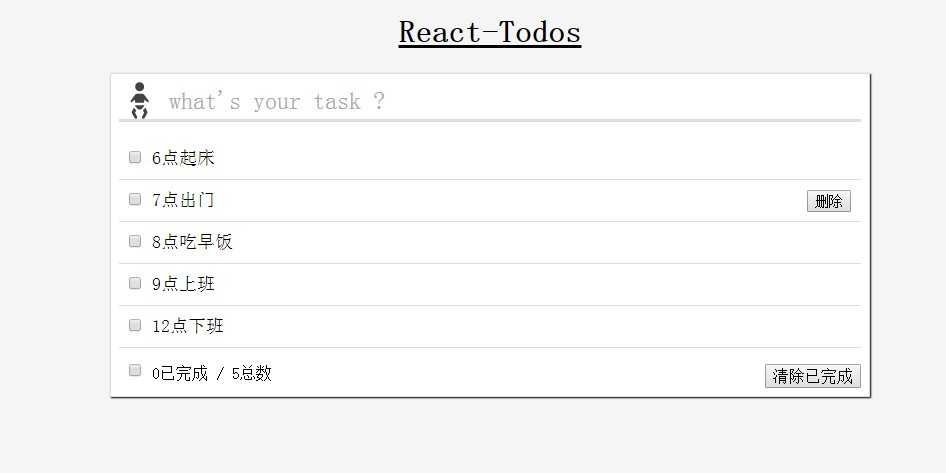The width and height of the screenshot is (946, 473).
Task: Select the 6点起床 task text
Action: click(x=183, y=158)
